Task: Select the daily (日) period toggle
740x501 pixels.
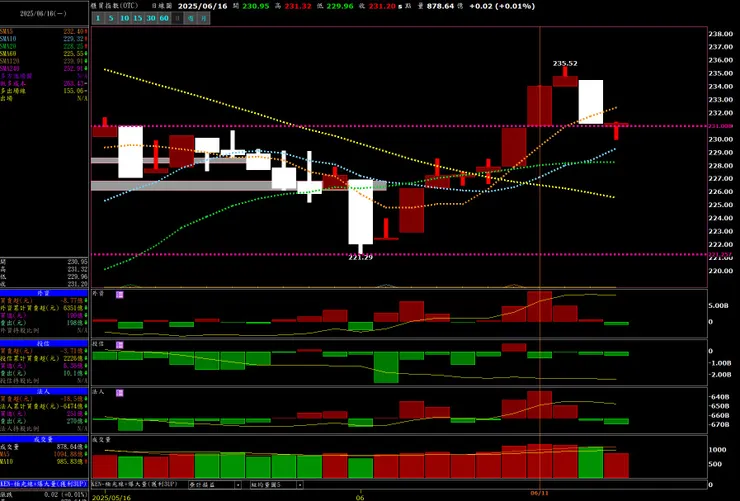Action: point(177,18)
